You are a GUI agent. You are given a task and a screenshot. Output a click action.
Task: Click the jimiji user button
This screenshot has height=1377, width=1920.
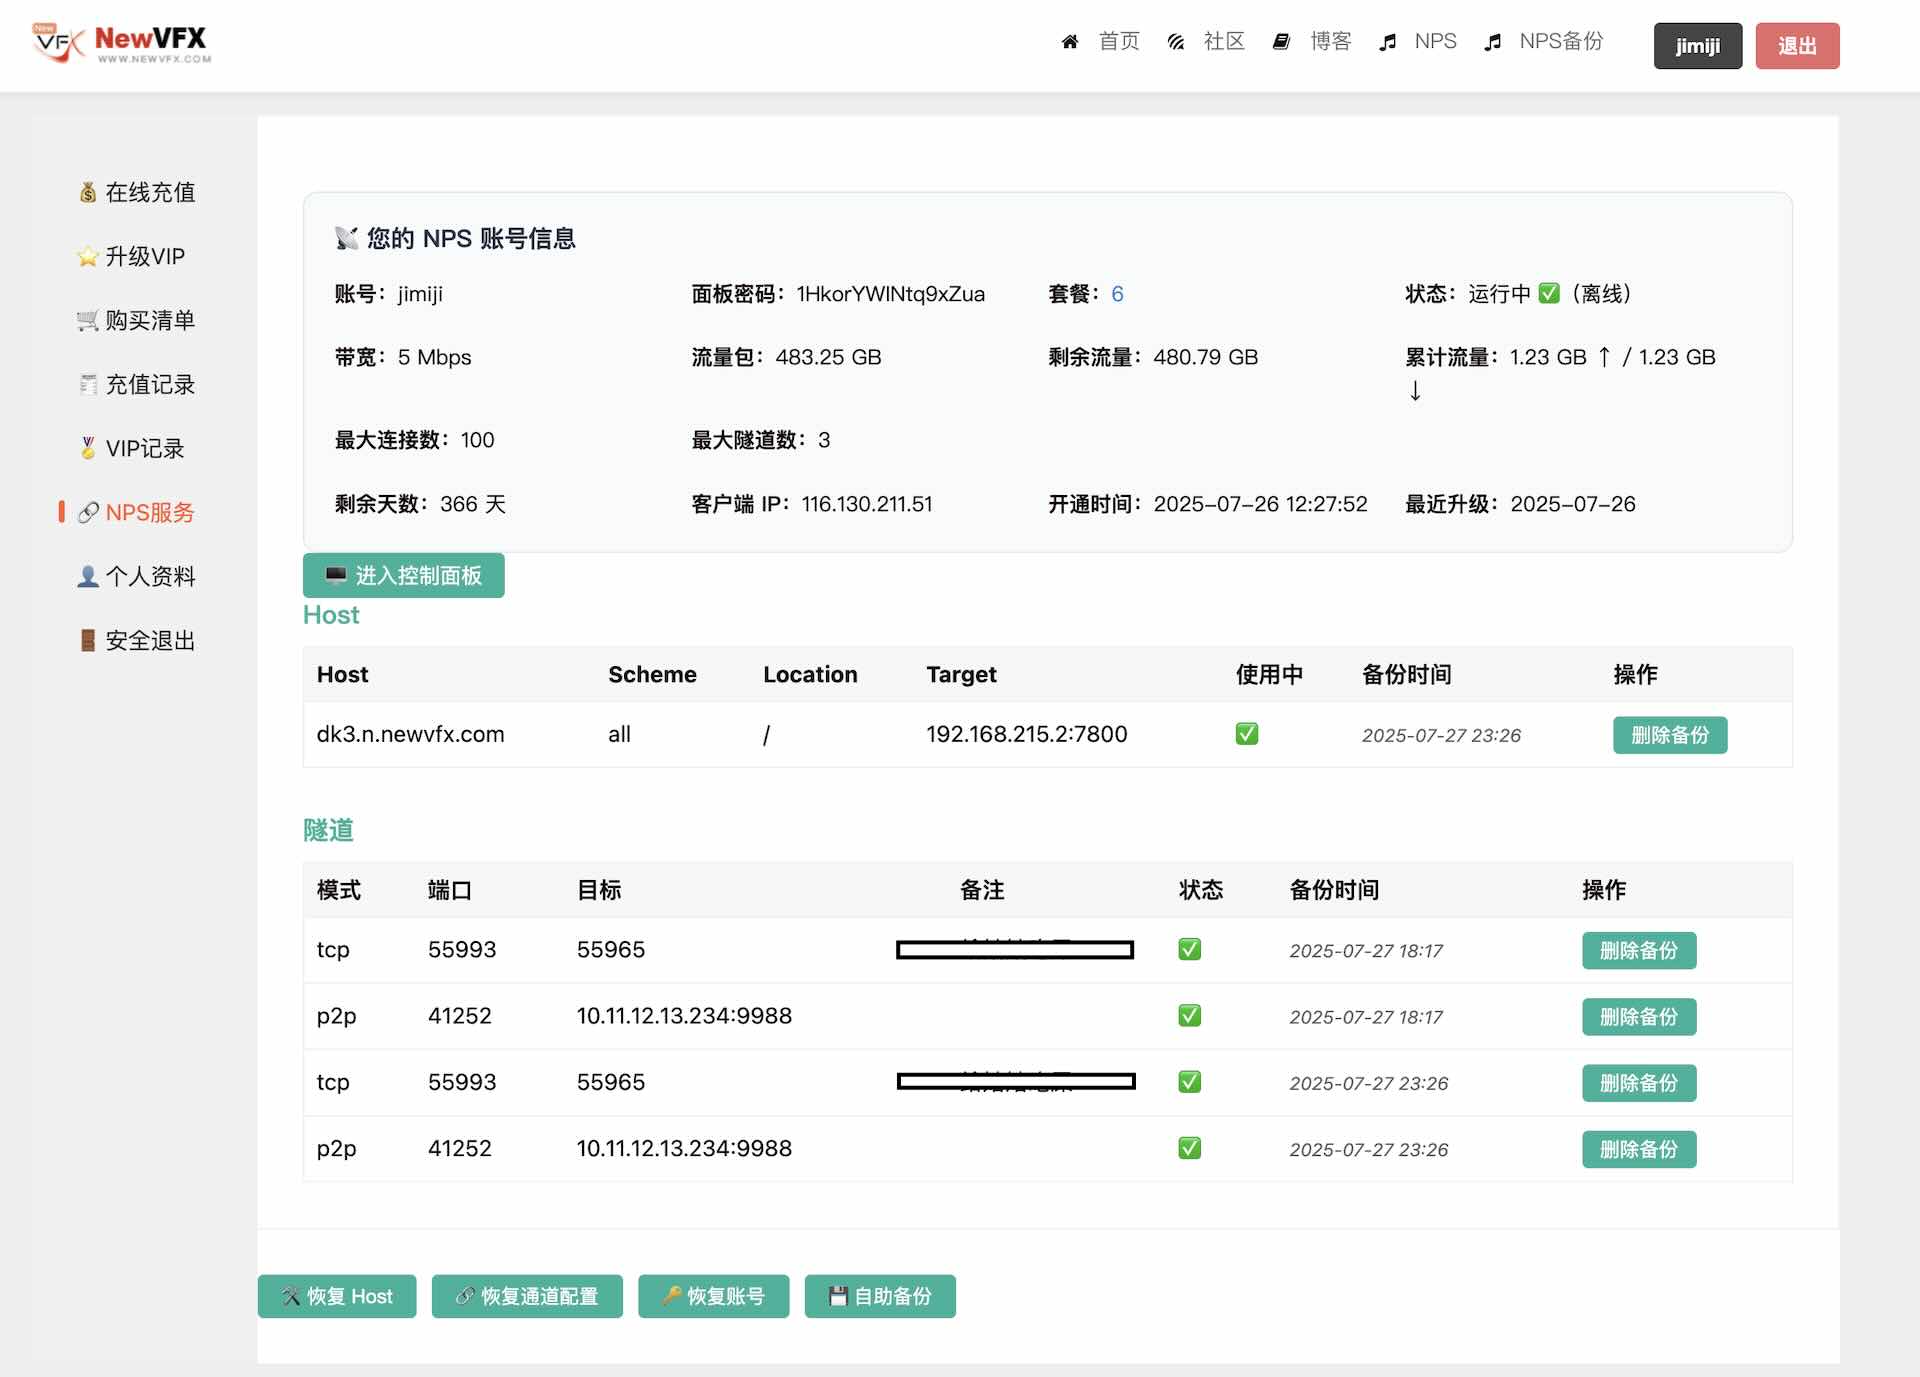click(x=1697, y=46)
